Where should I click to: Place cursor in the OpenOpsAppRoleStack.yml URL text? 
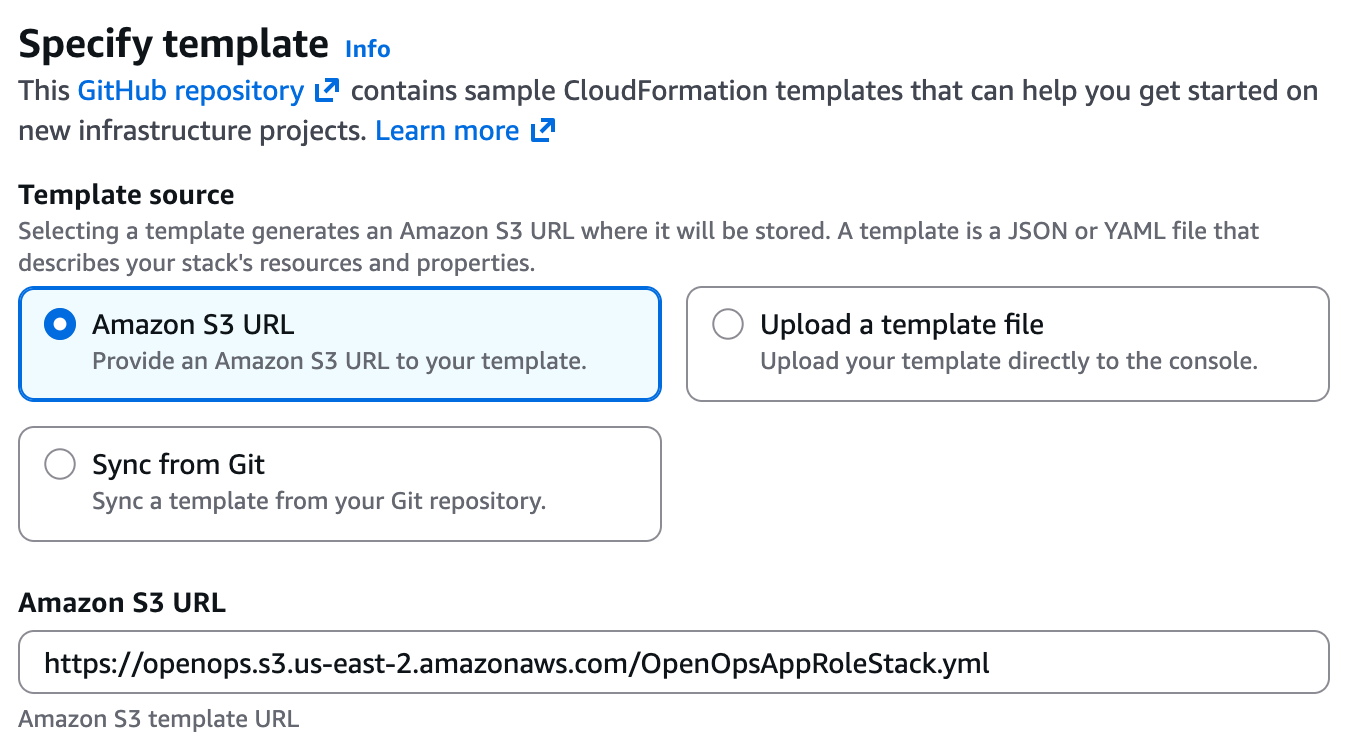coord(515,662)
